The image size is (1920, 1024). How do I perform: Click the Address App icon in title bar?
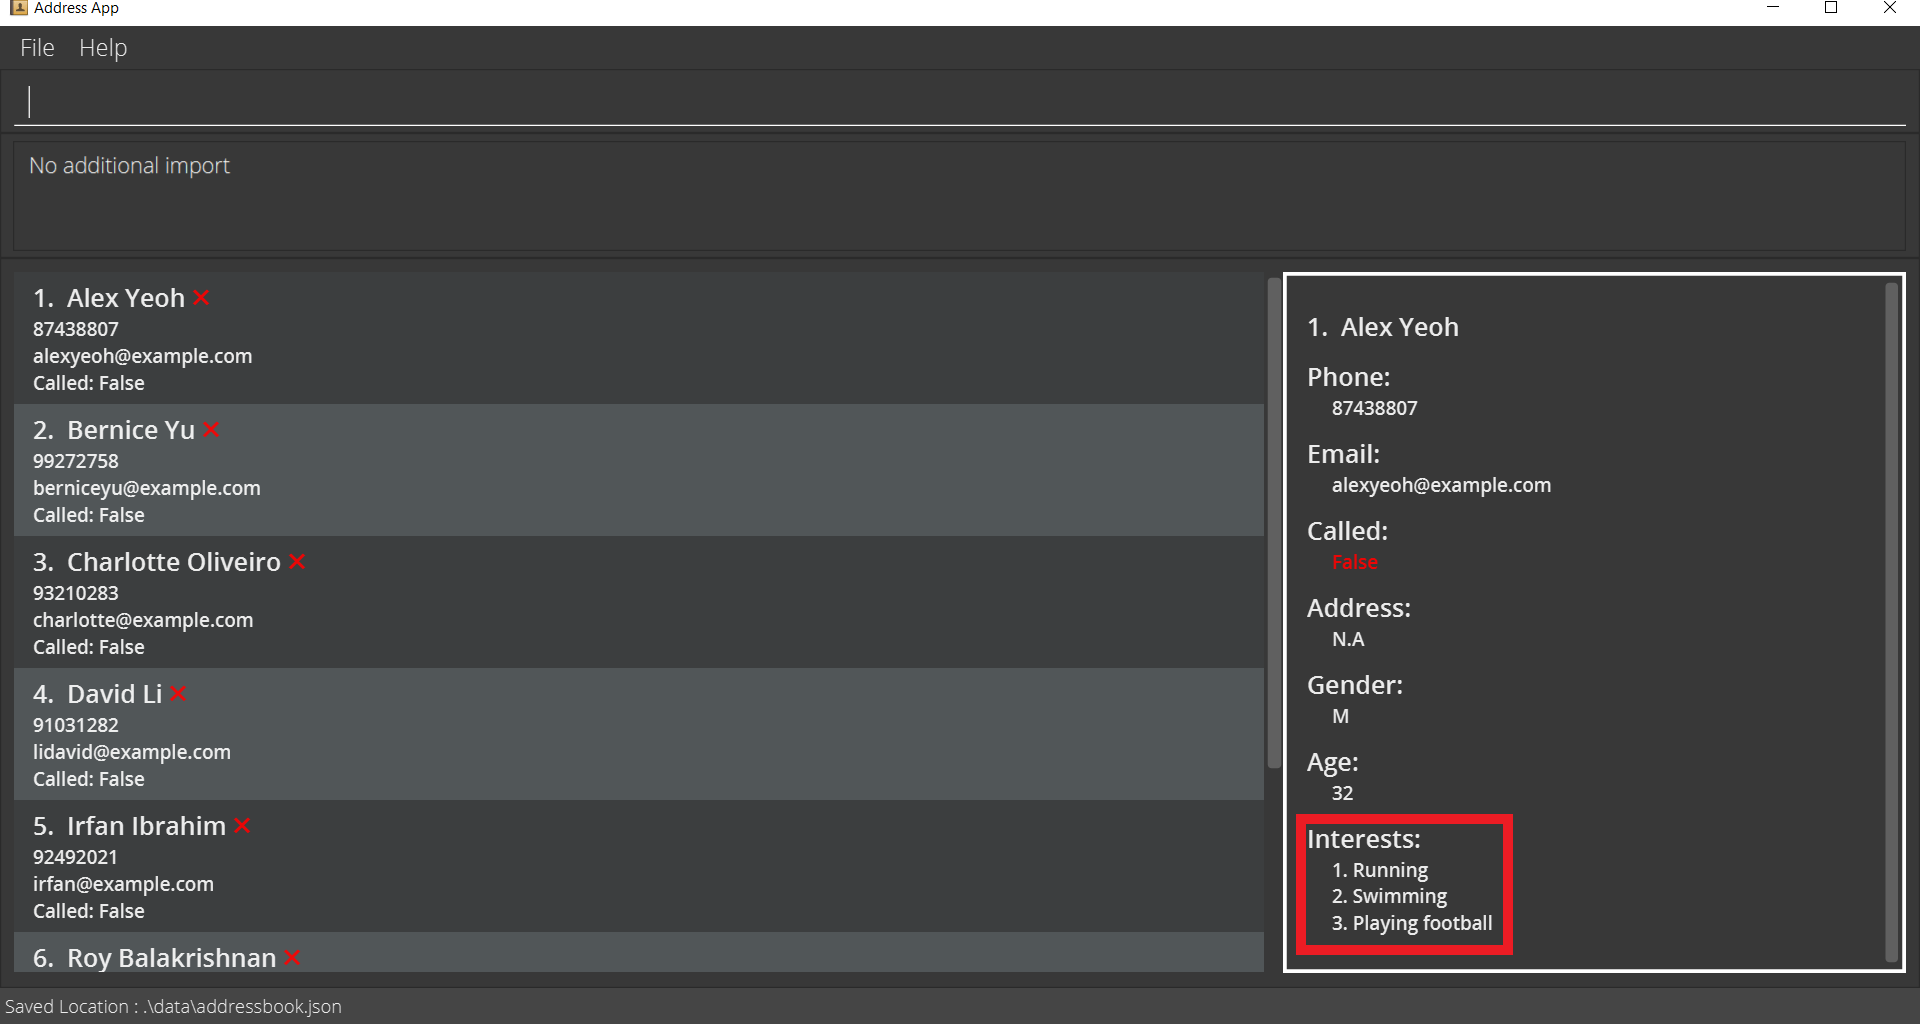pyautogui.click(x=18, y=8)
